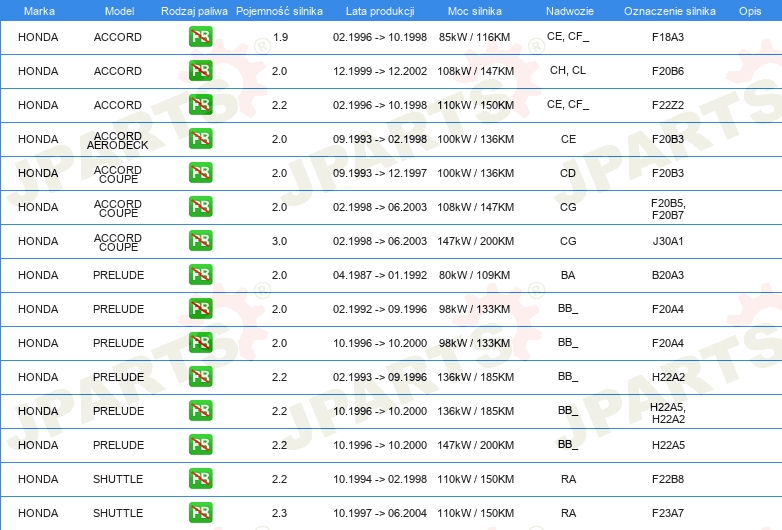Image resolution: width=782 pixels, height=530 pixels.
Task: Click the Nadwozie column header
Action: 570,11
